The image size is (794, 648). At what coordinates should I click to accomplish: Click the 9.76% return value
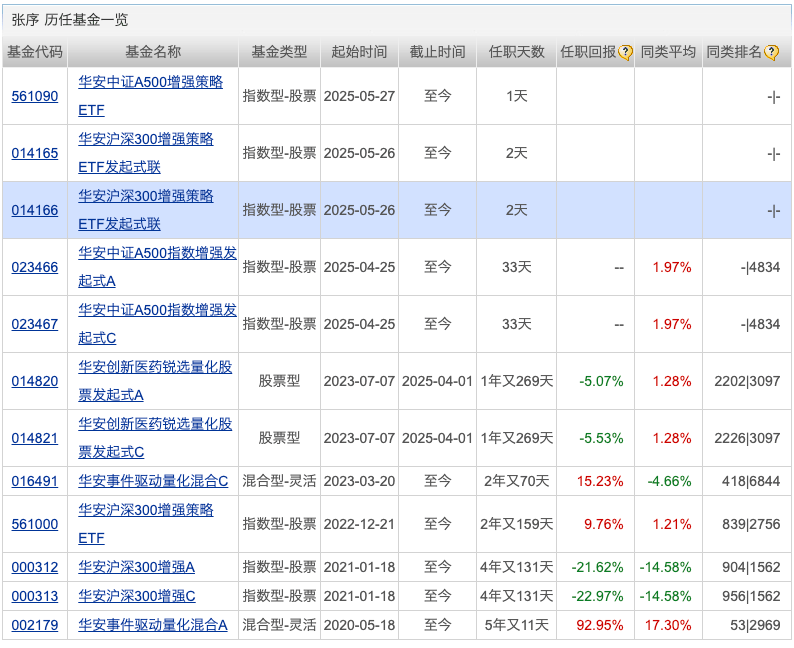click(x=604, y=524)
